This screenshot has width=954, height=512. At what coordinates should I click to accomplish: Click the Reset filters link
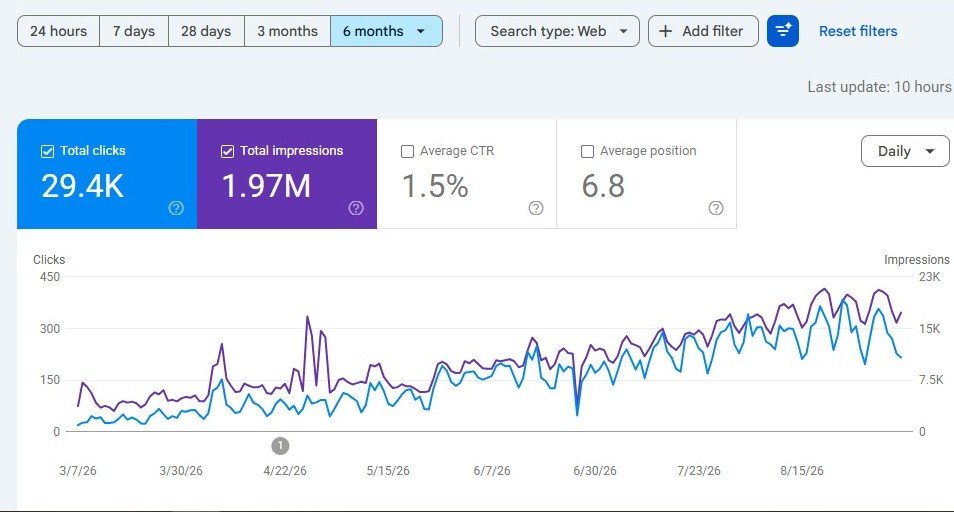click(x=858, y=31)
